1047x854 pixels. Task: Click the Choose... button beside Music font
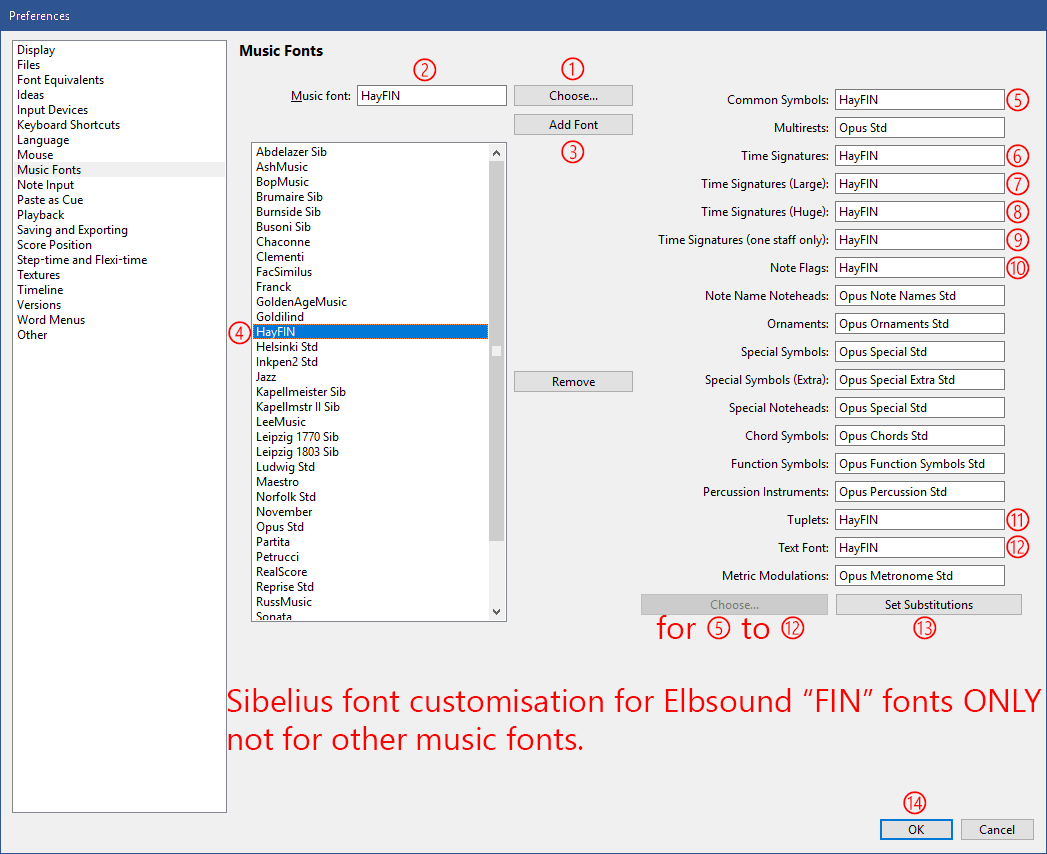573,96
